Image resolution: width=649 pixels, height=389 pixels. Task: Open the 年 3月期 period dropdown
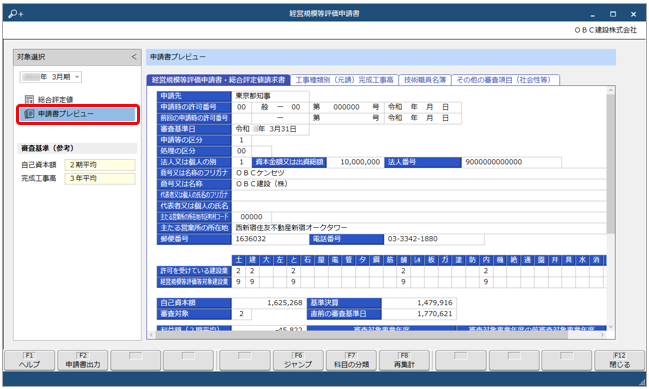[50, 77]
